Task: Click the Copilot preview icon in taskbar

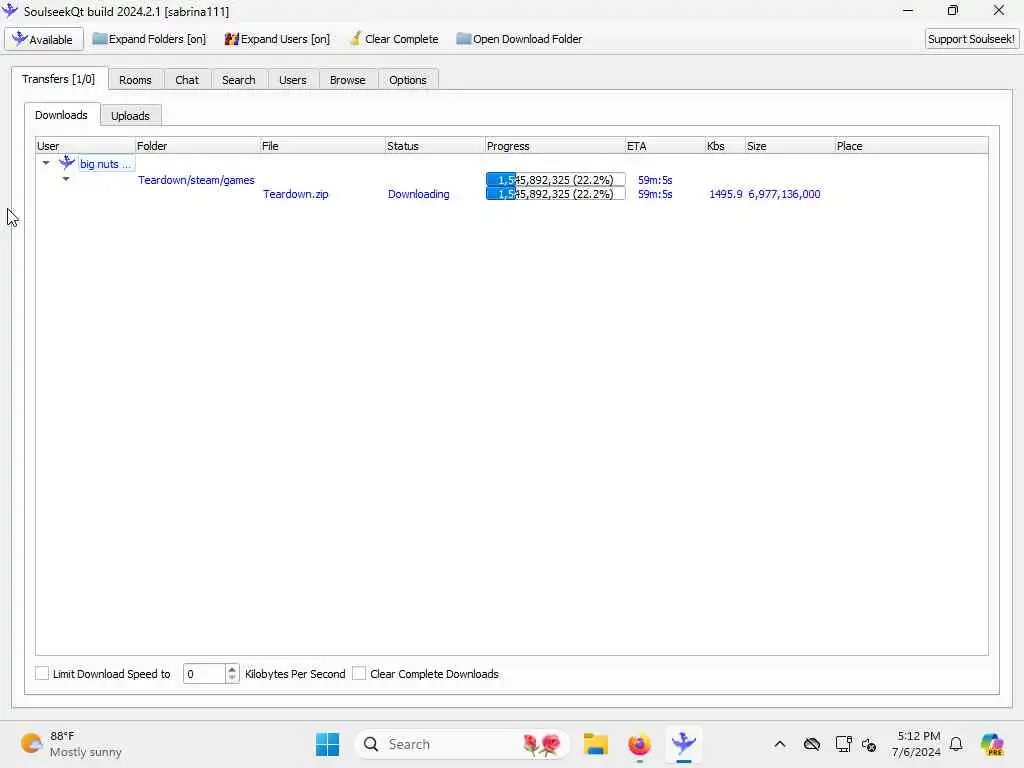Action: coord(992,744)
